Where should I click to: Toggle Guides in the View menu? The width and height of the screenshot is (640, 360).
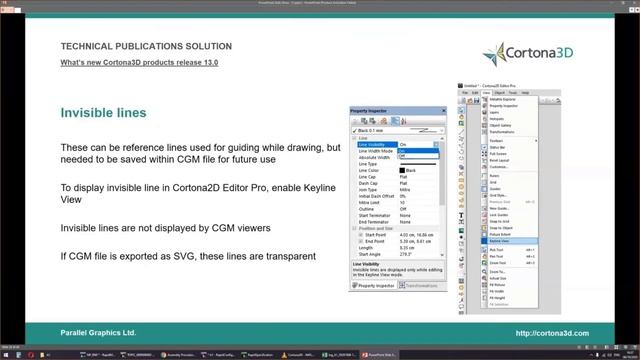509,189
